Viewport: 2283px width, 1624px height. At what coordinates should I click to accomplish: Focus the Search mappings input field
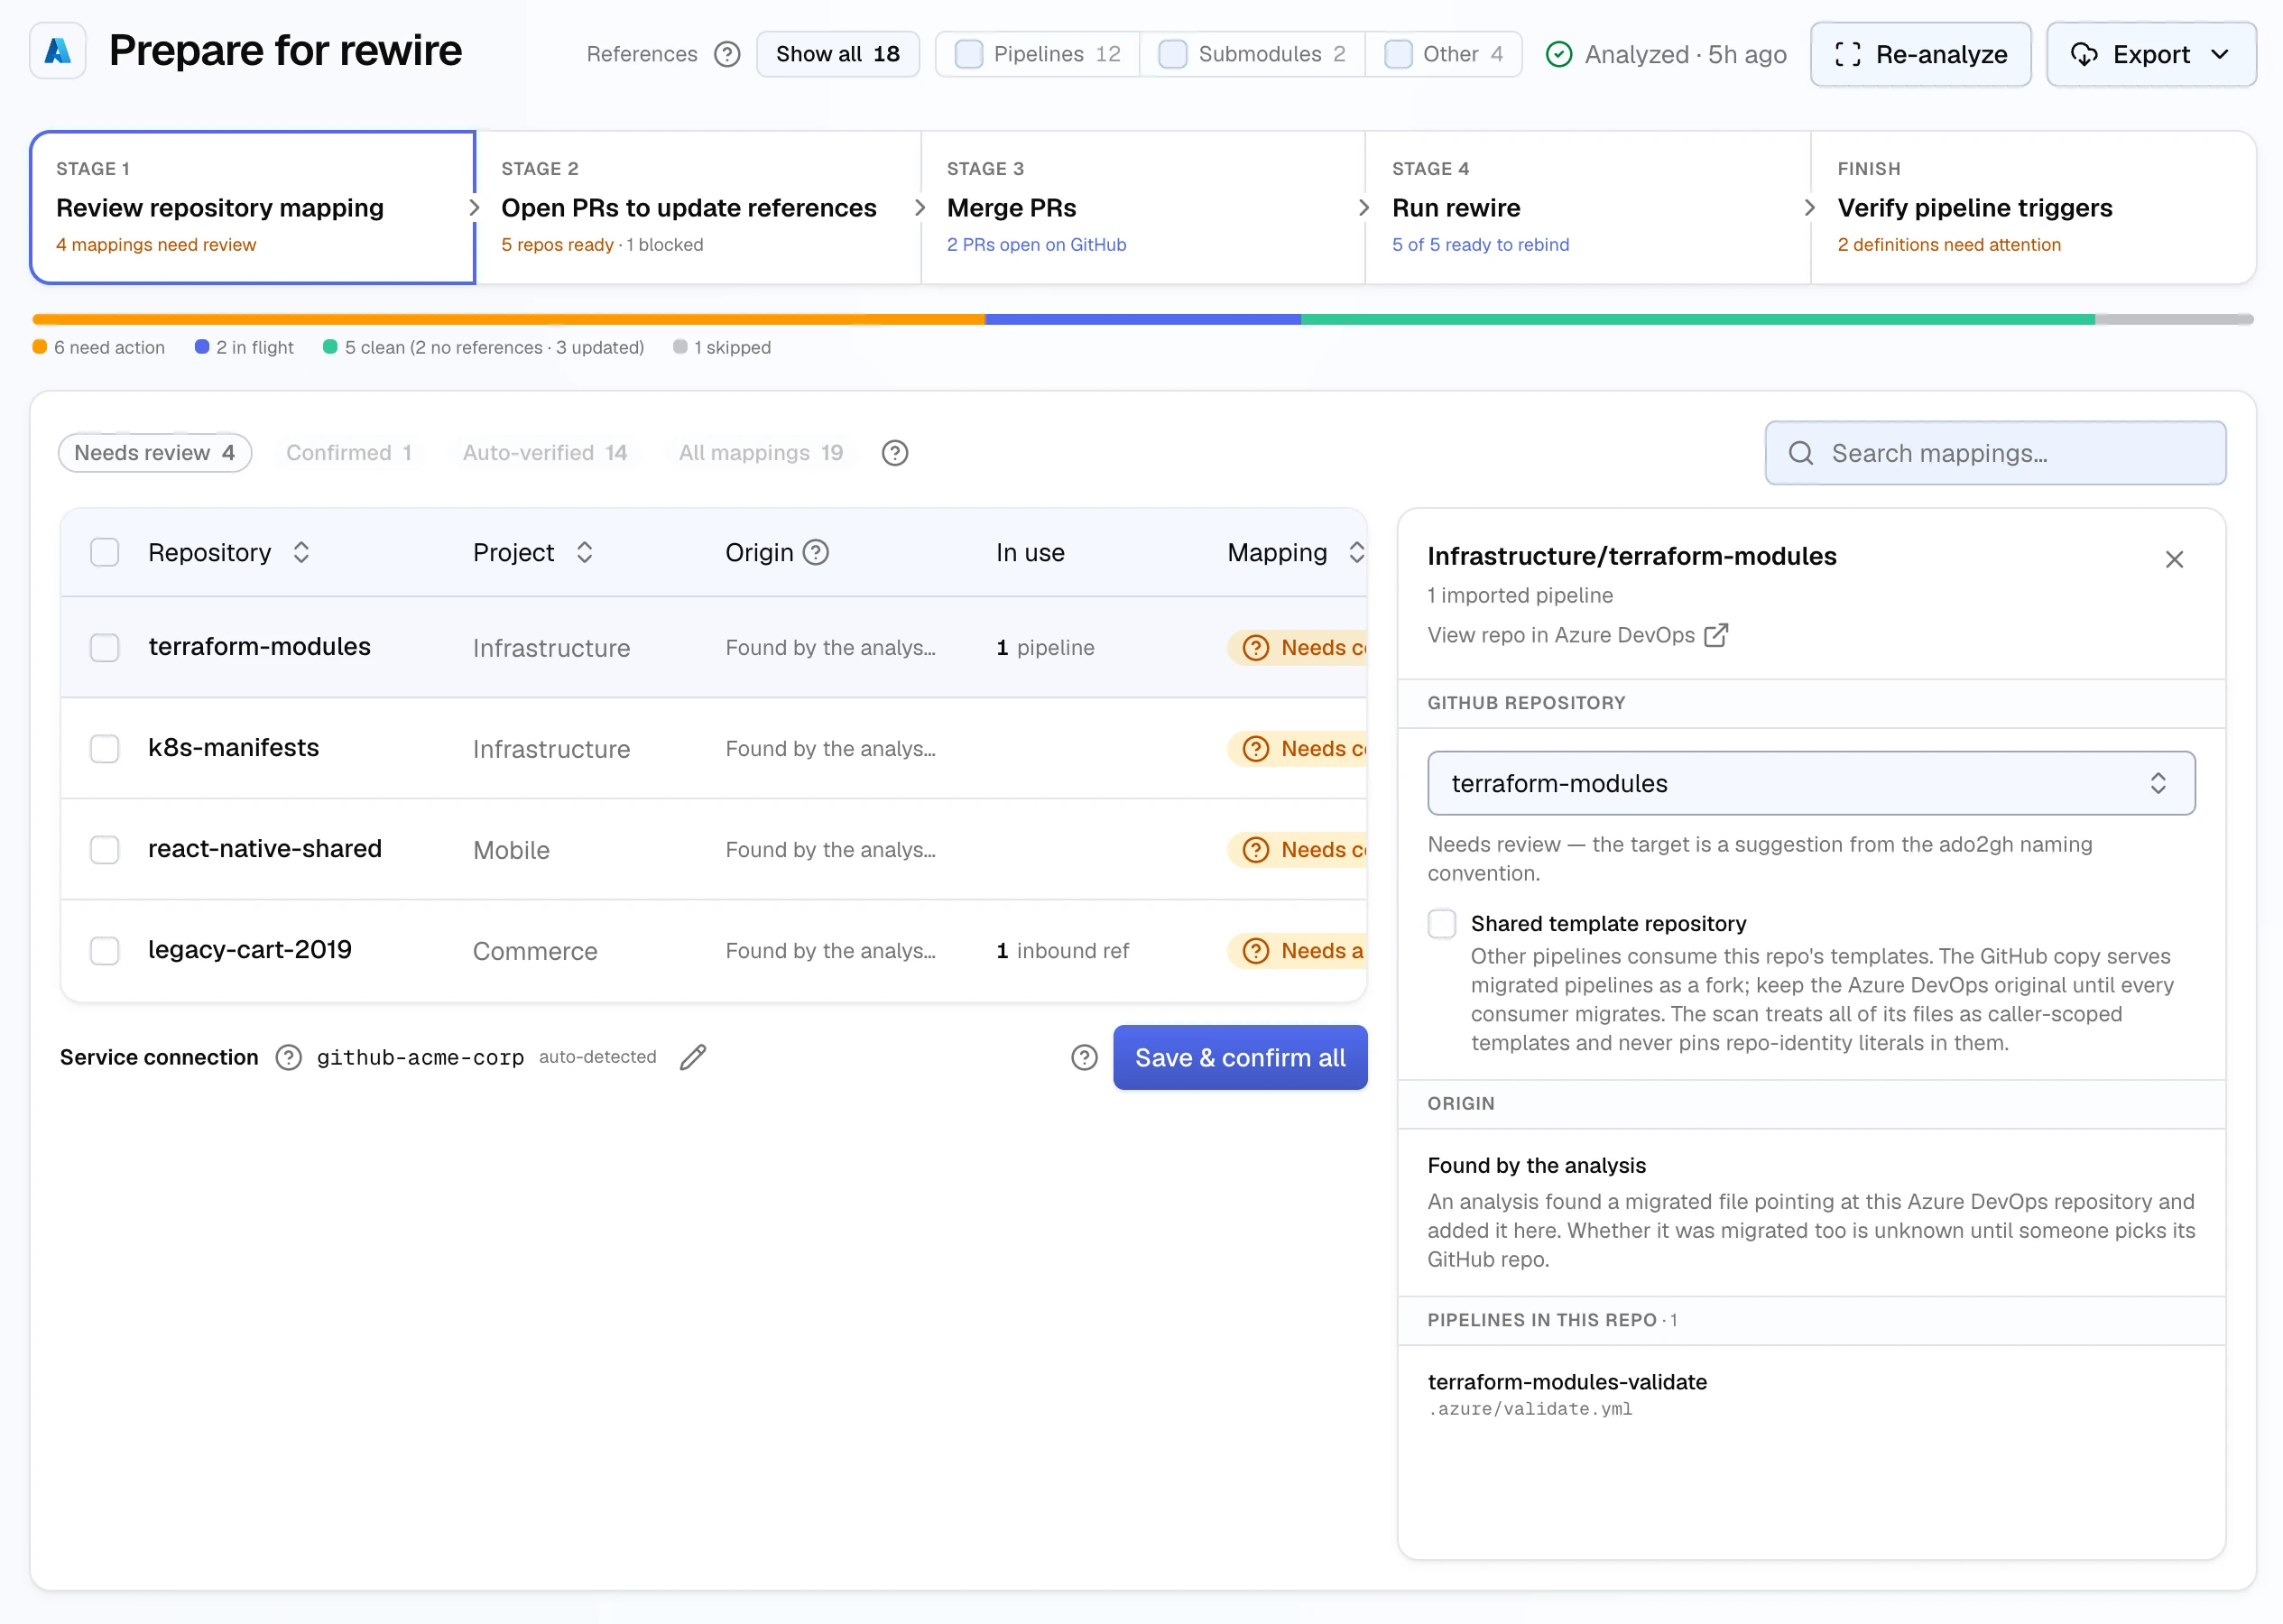[1995, 453]
